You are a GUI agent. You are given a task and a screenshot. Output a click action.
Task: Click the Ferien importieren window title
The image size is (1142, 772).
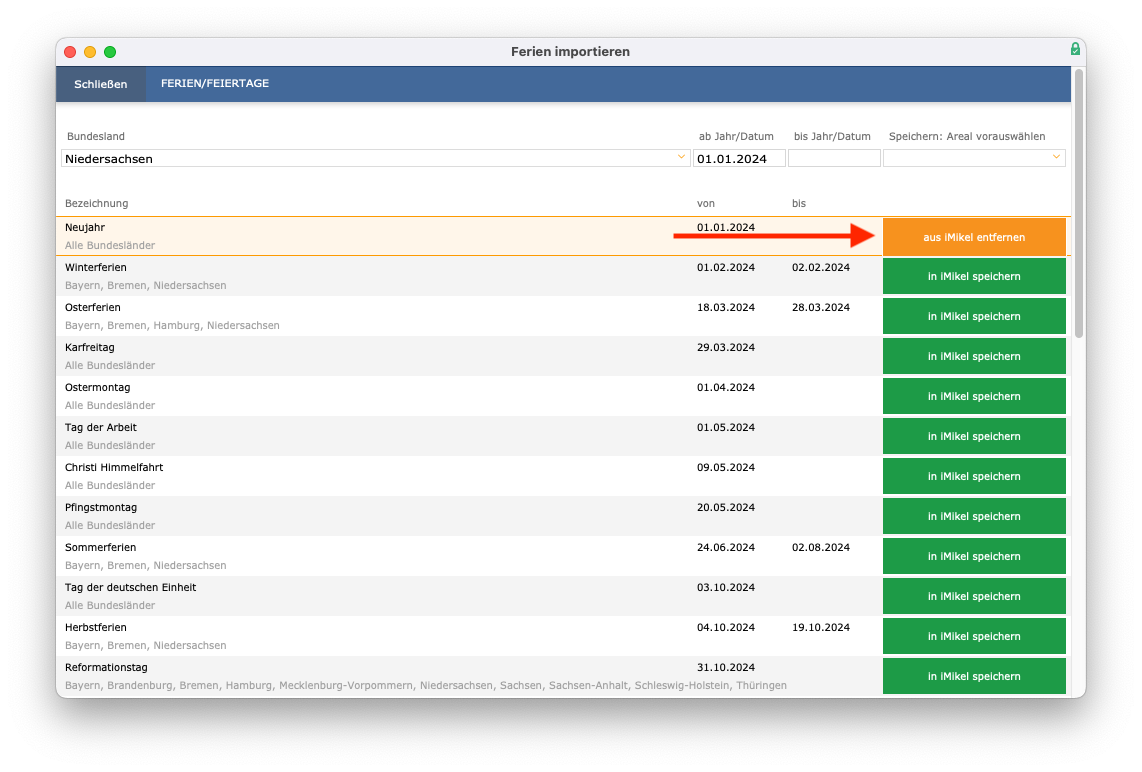[570, 52]
